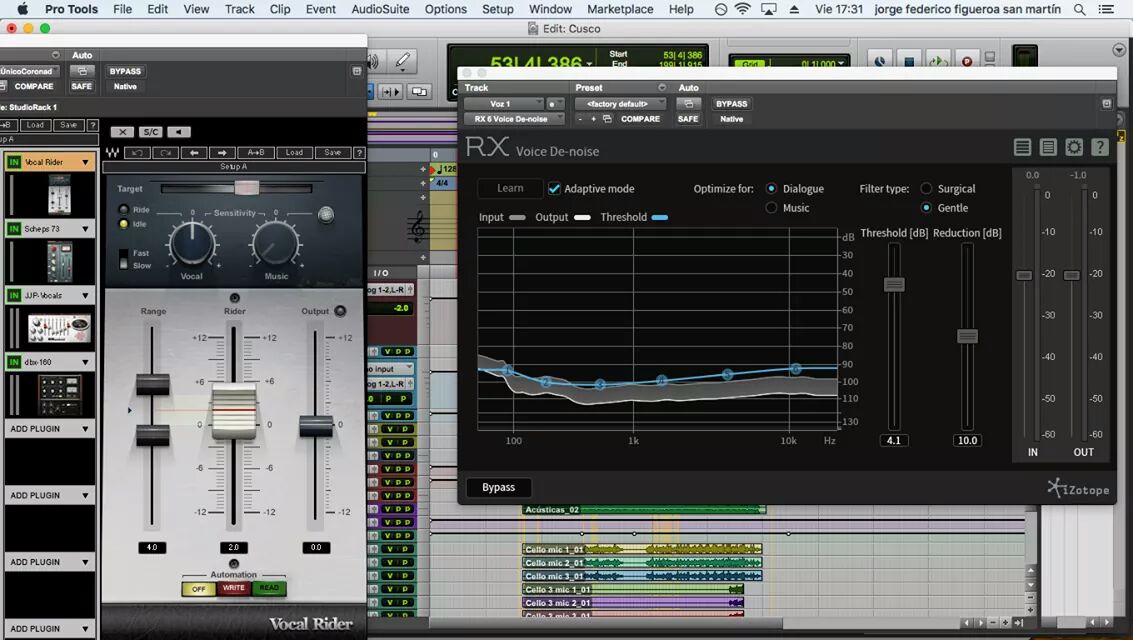Click the Threshold [dB] slider handle
1133x640 pixels.
(x=894, y=284)
